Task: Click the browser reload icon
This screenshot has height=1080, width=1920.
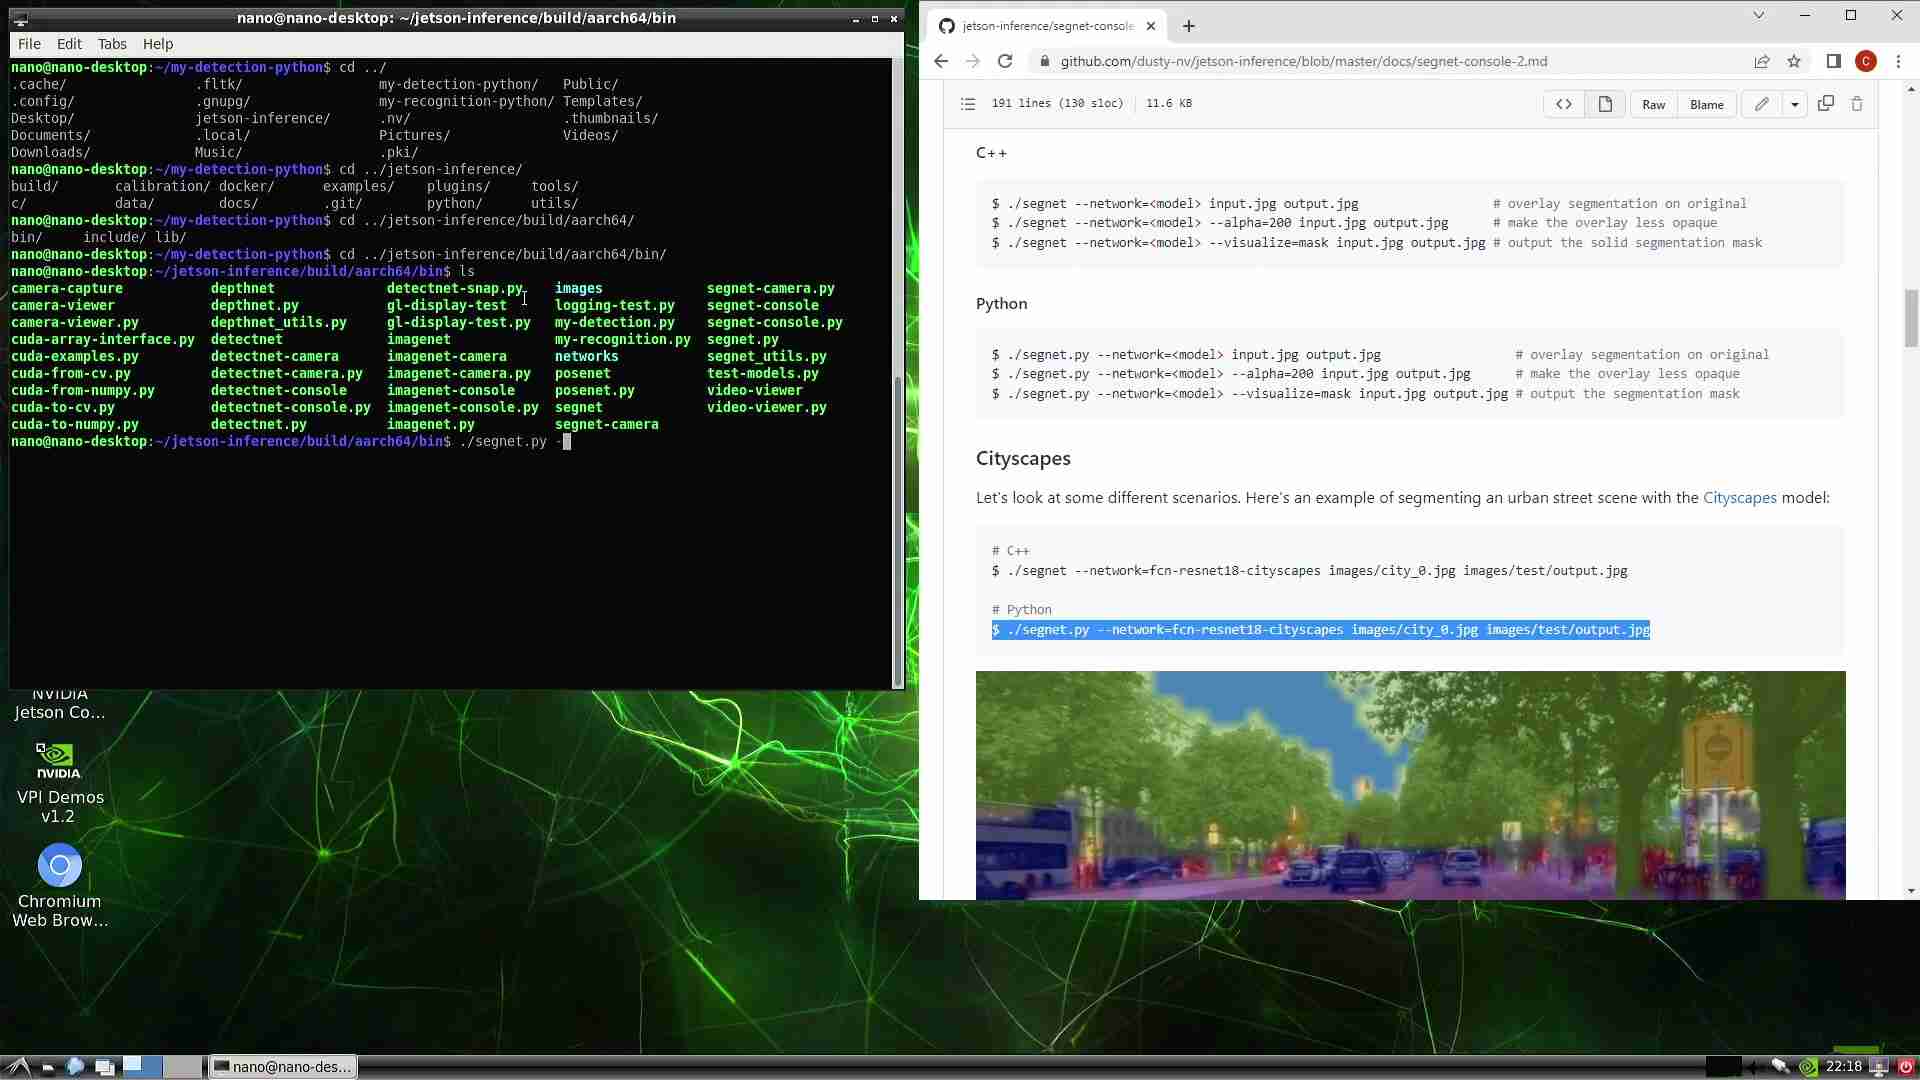Action: pos(1005,61)
